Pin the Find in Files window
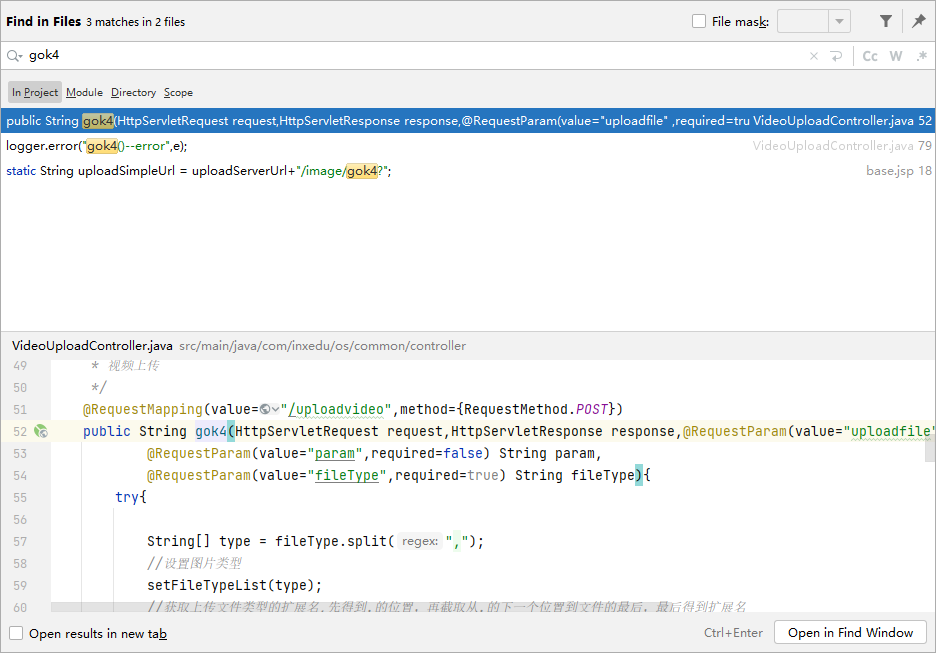Image resolution: width=936 pixels, height=653 pixels. tap(919, 21)
